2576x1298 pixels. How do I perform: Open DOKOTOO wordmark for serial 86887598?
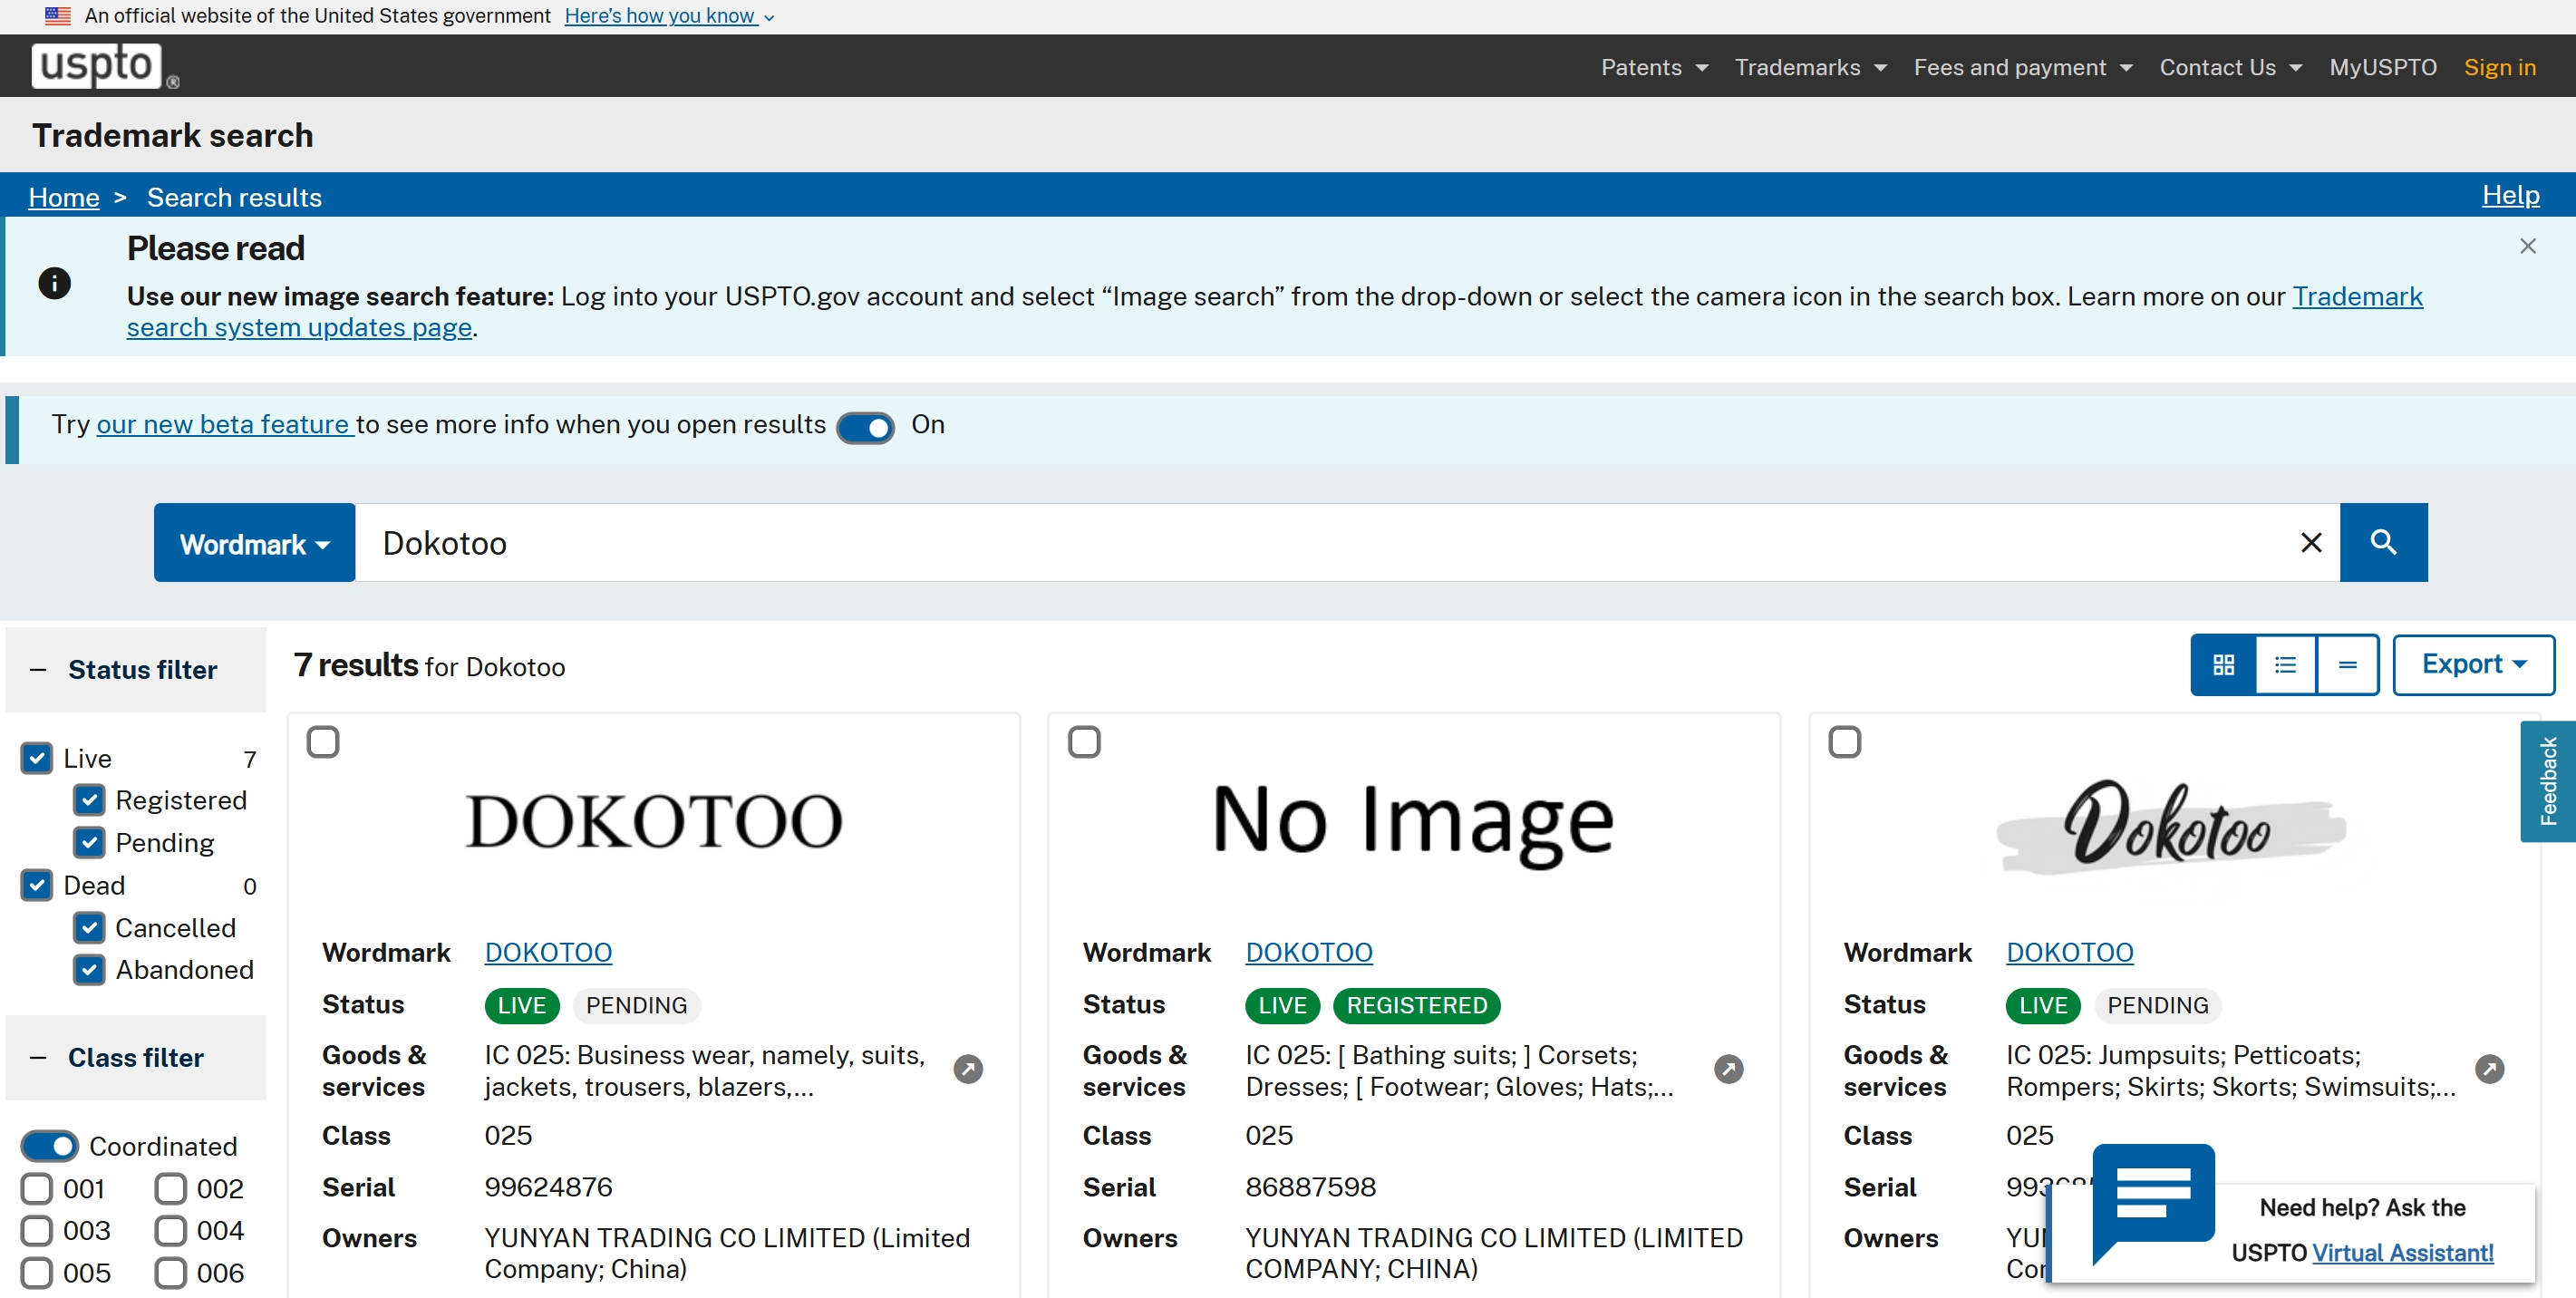click(1308, 952)
